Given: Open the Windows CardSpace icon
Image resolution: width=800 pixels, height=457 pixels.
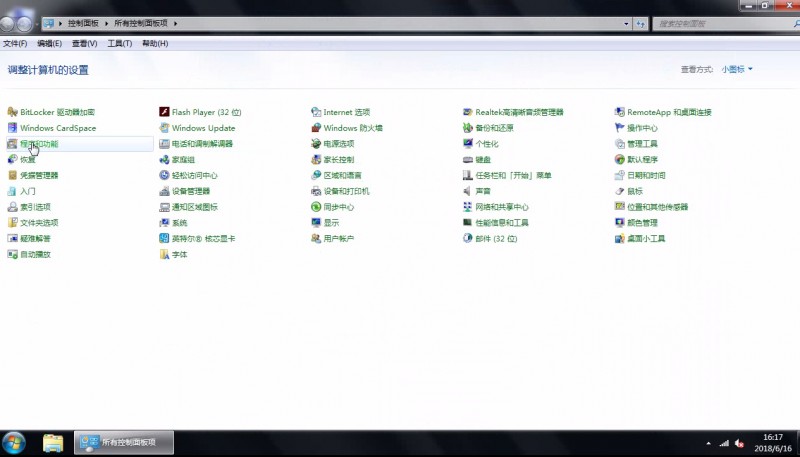Looking at the screenshot, I should point(12,128).
